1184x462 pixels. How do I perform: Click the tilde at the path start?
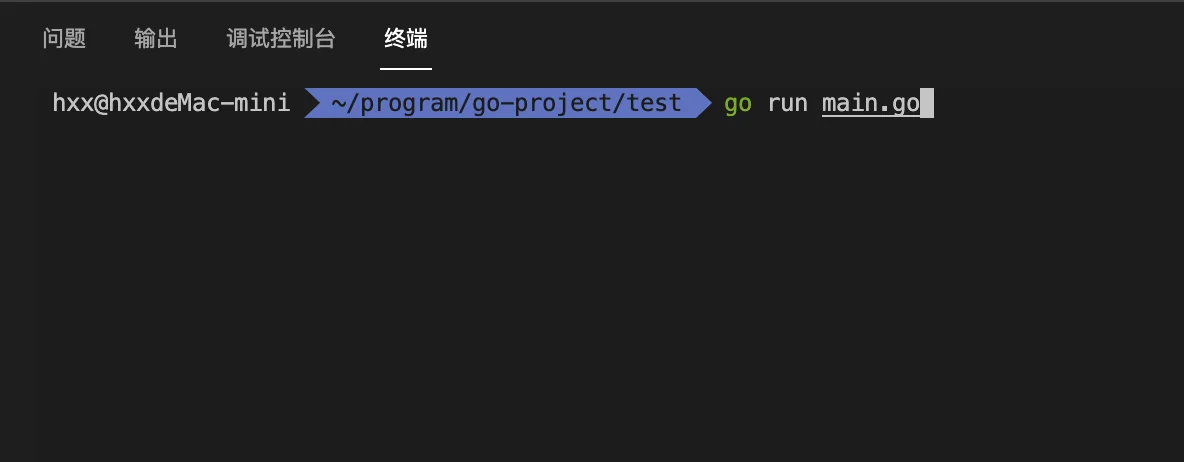coord(338,103)
